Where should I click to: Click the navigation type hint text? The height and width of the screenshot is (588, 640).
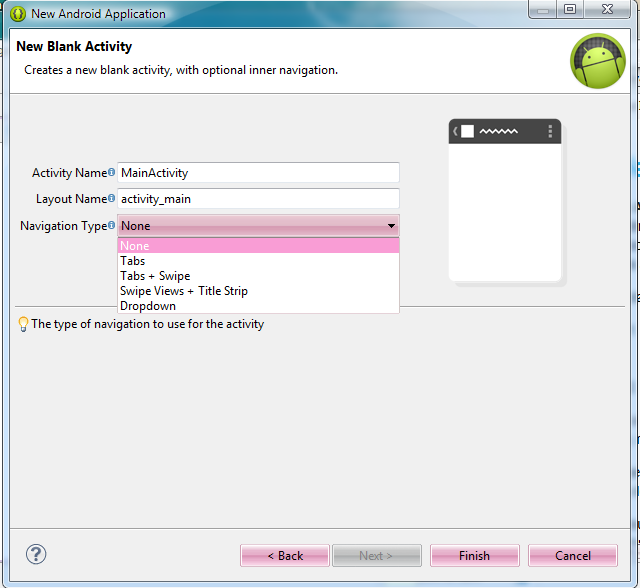tap(147, 324)
